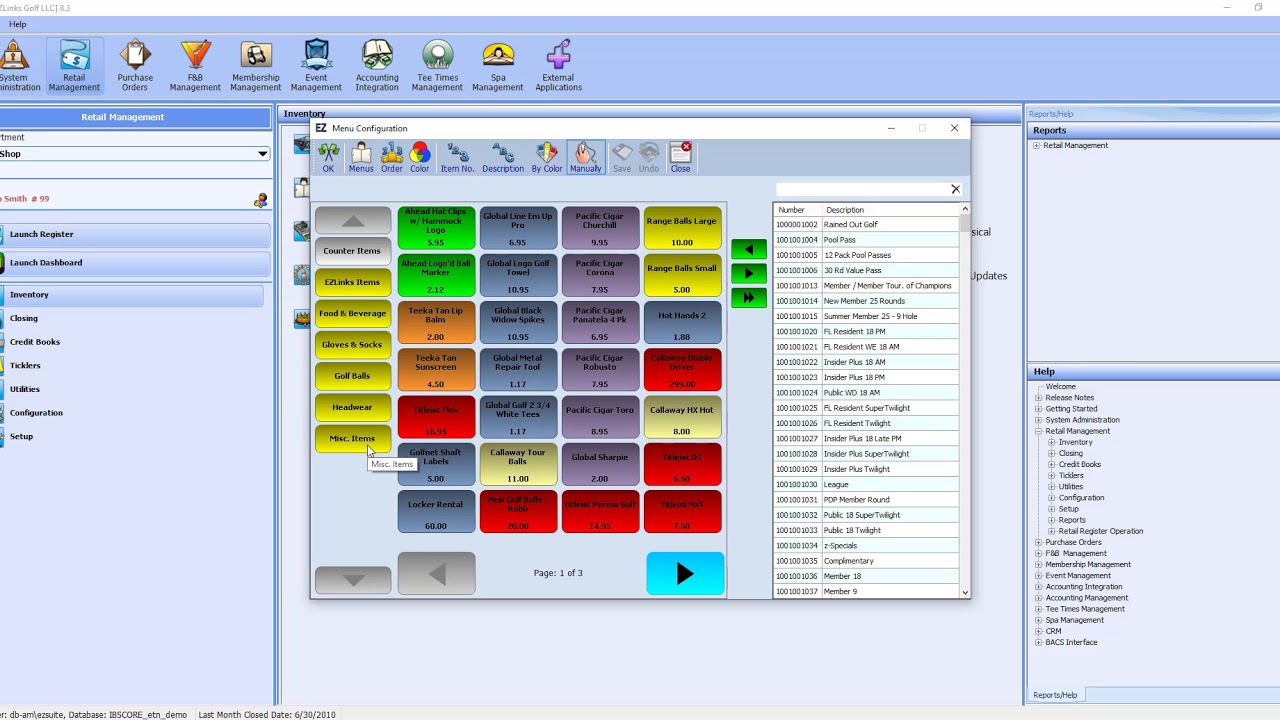Select the Golf Balls category button
The height and width of the screenshot is (720, 1280).
click(352, 376)
